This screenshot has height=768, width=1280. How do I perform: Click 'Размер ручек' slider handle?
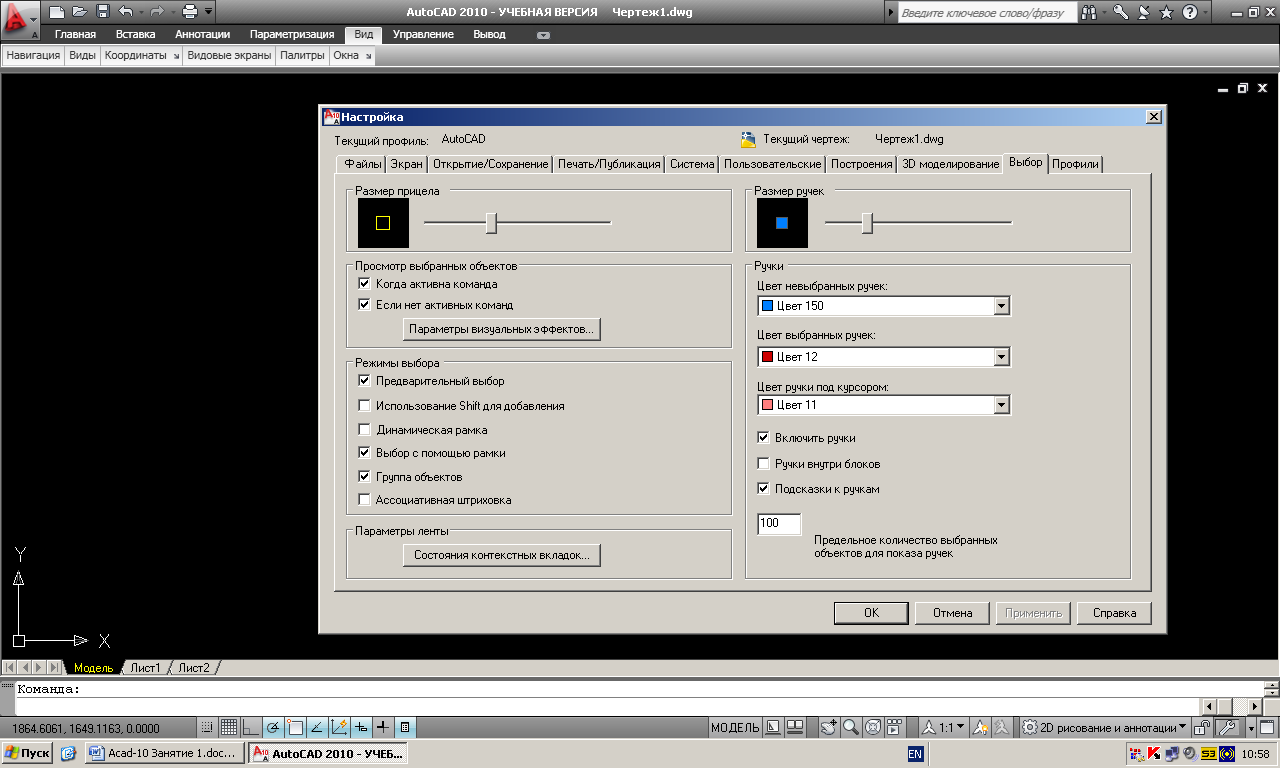tap(867, 222)
